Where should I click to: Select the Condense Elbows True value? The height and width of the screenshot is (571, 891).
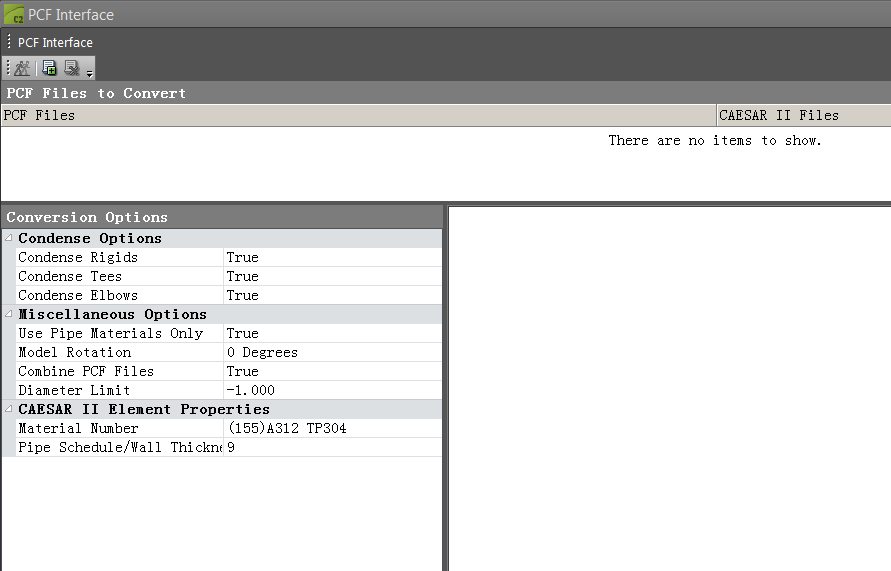tap(332, 295)
